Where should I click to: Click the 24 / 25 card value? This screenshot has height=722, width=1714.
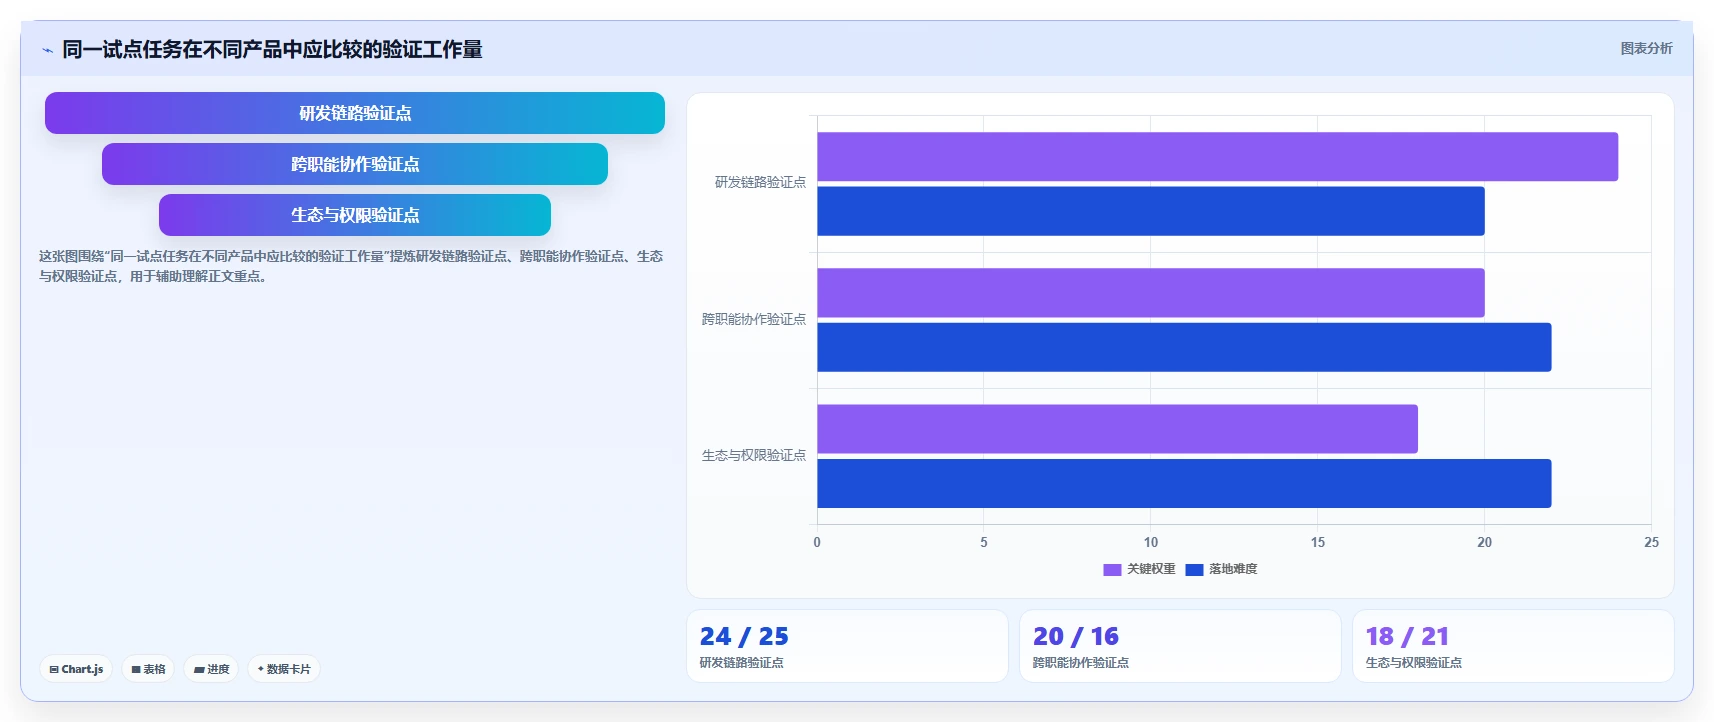[744, 636]
